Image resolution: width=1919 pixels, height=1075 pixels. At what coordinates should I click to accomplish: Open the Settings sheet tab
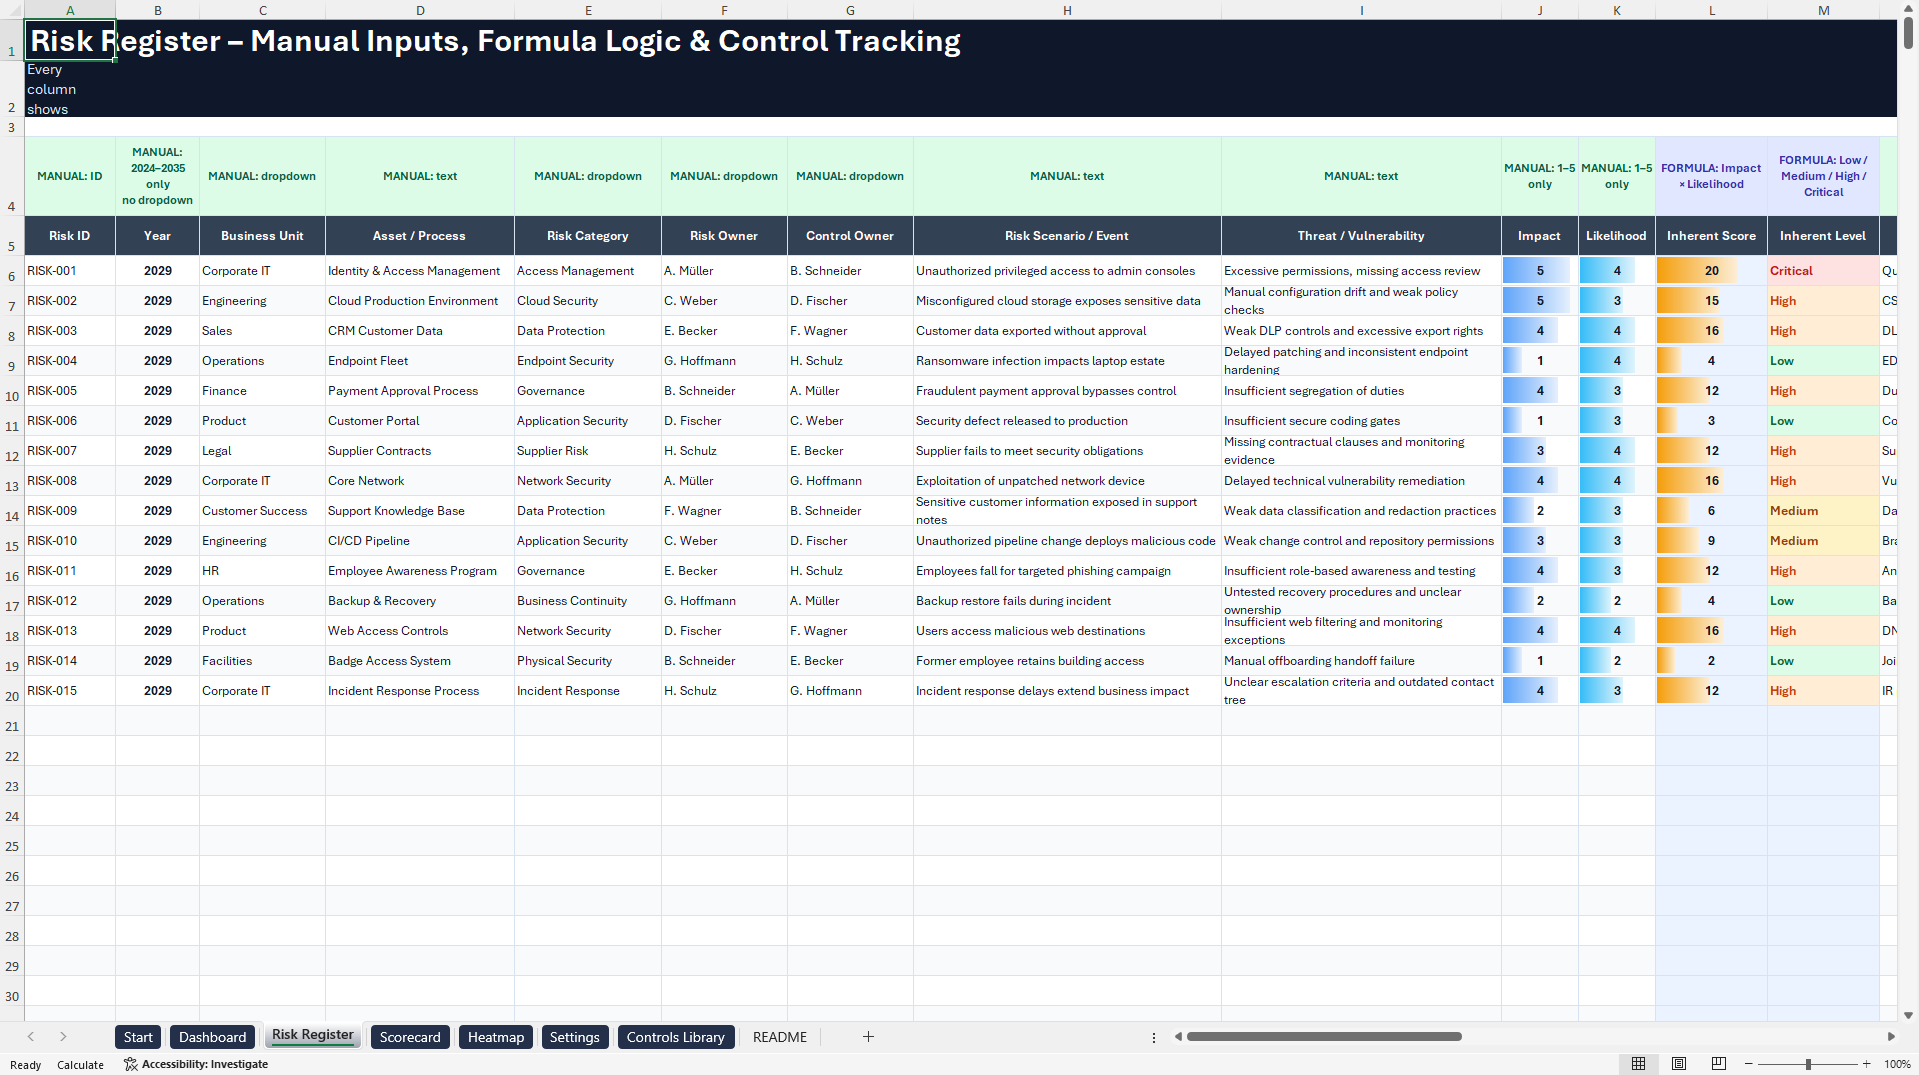pos(575,1037)
